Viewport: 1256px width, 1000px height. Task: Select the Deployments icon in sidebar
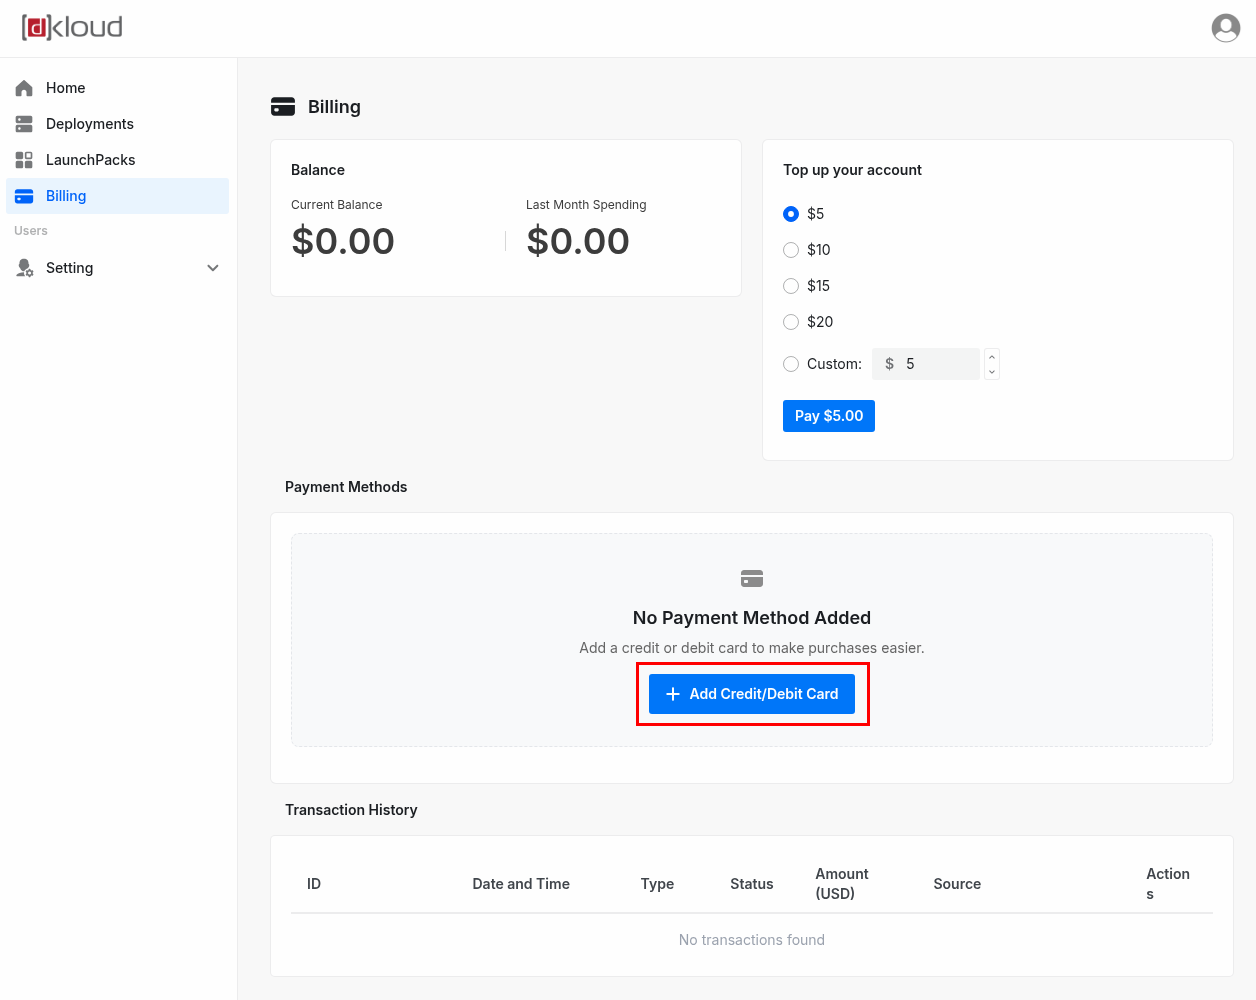coord(24,124)
